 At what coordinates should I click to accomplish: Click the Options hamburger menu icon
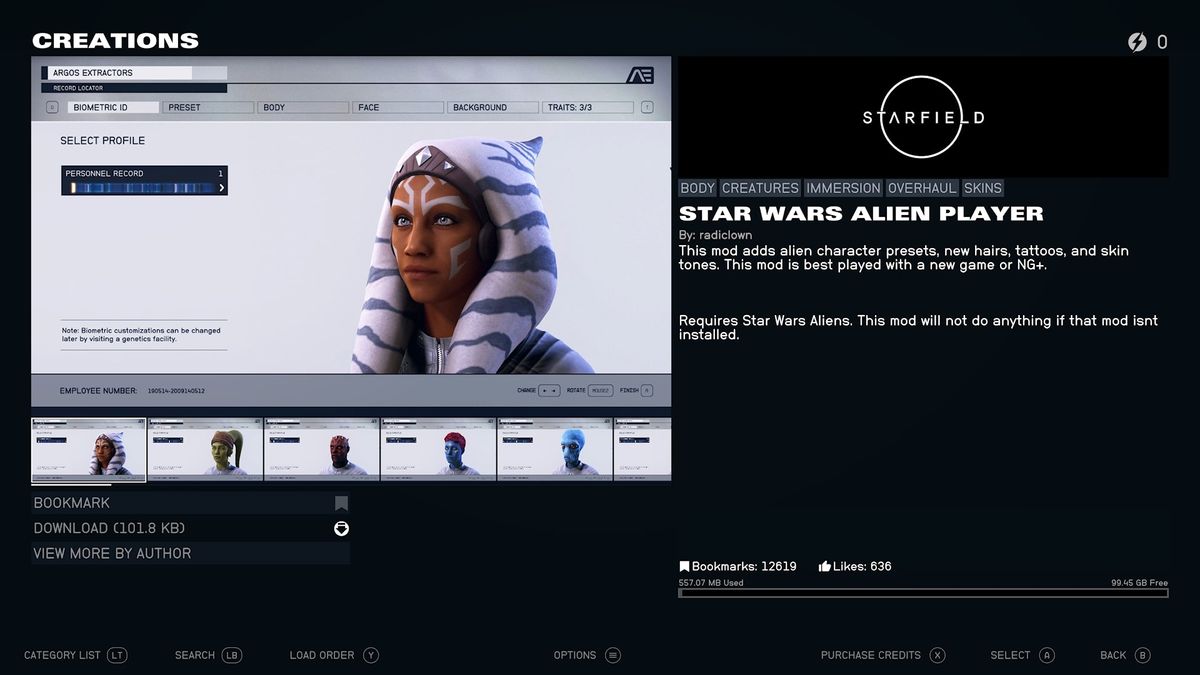pos(613,655)
